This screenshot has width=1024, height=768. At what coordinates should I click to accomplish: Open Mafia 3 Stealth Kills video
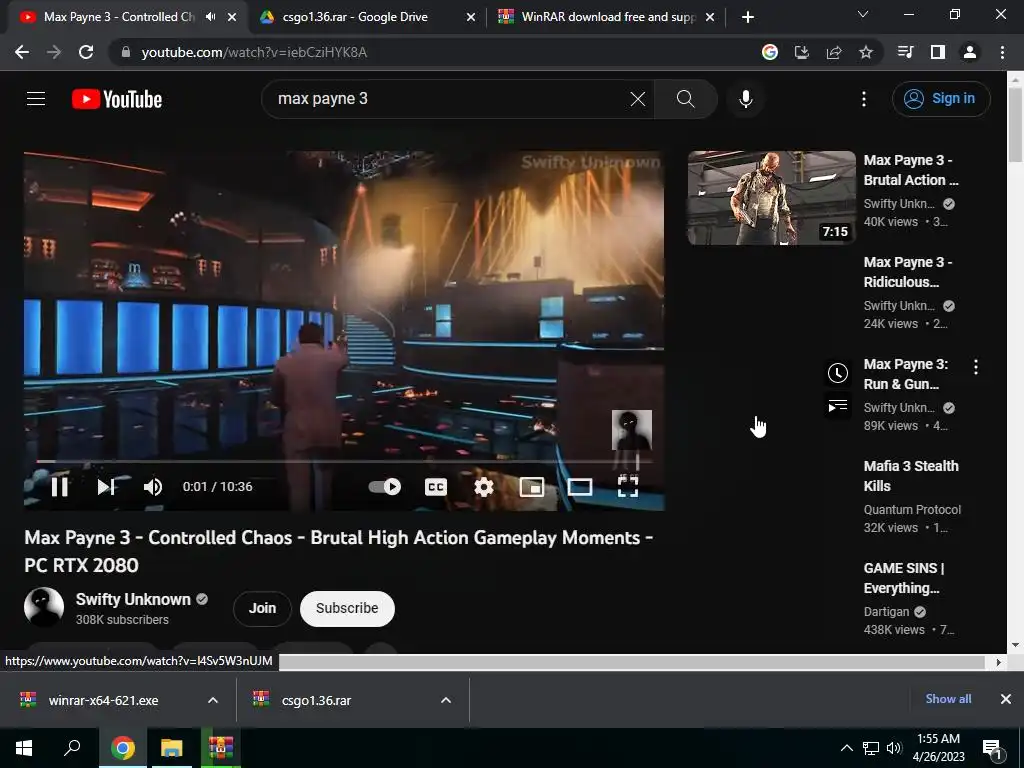pyautogui.click(x=910, y=475)
